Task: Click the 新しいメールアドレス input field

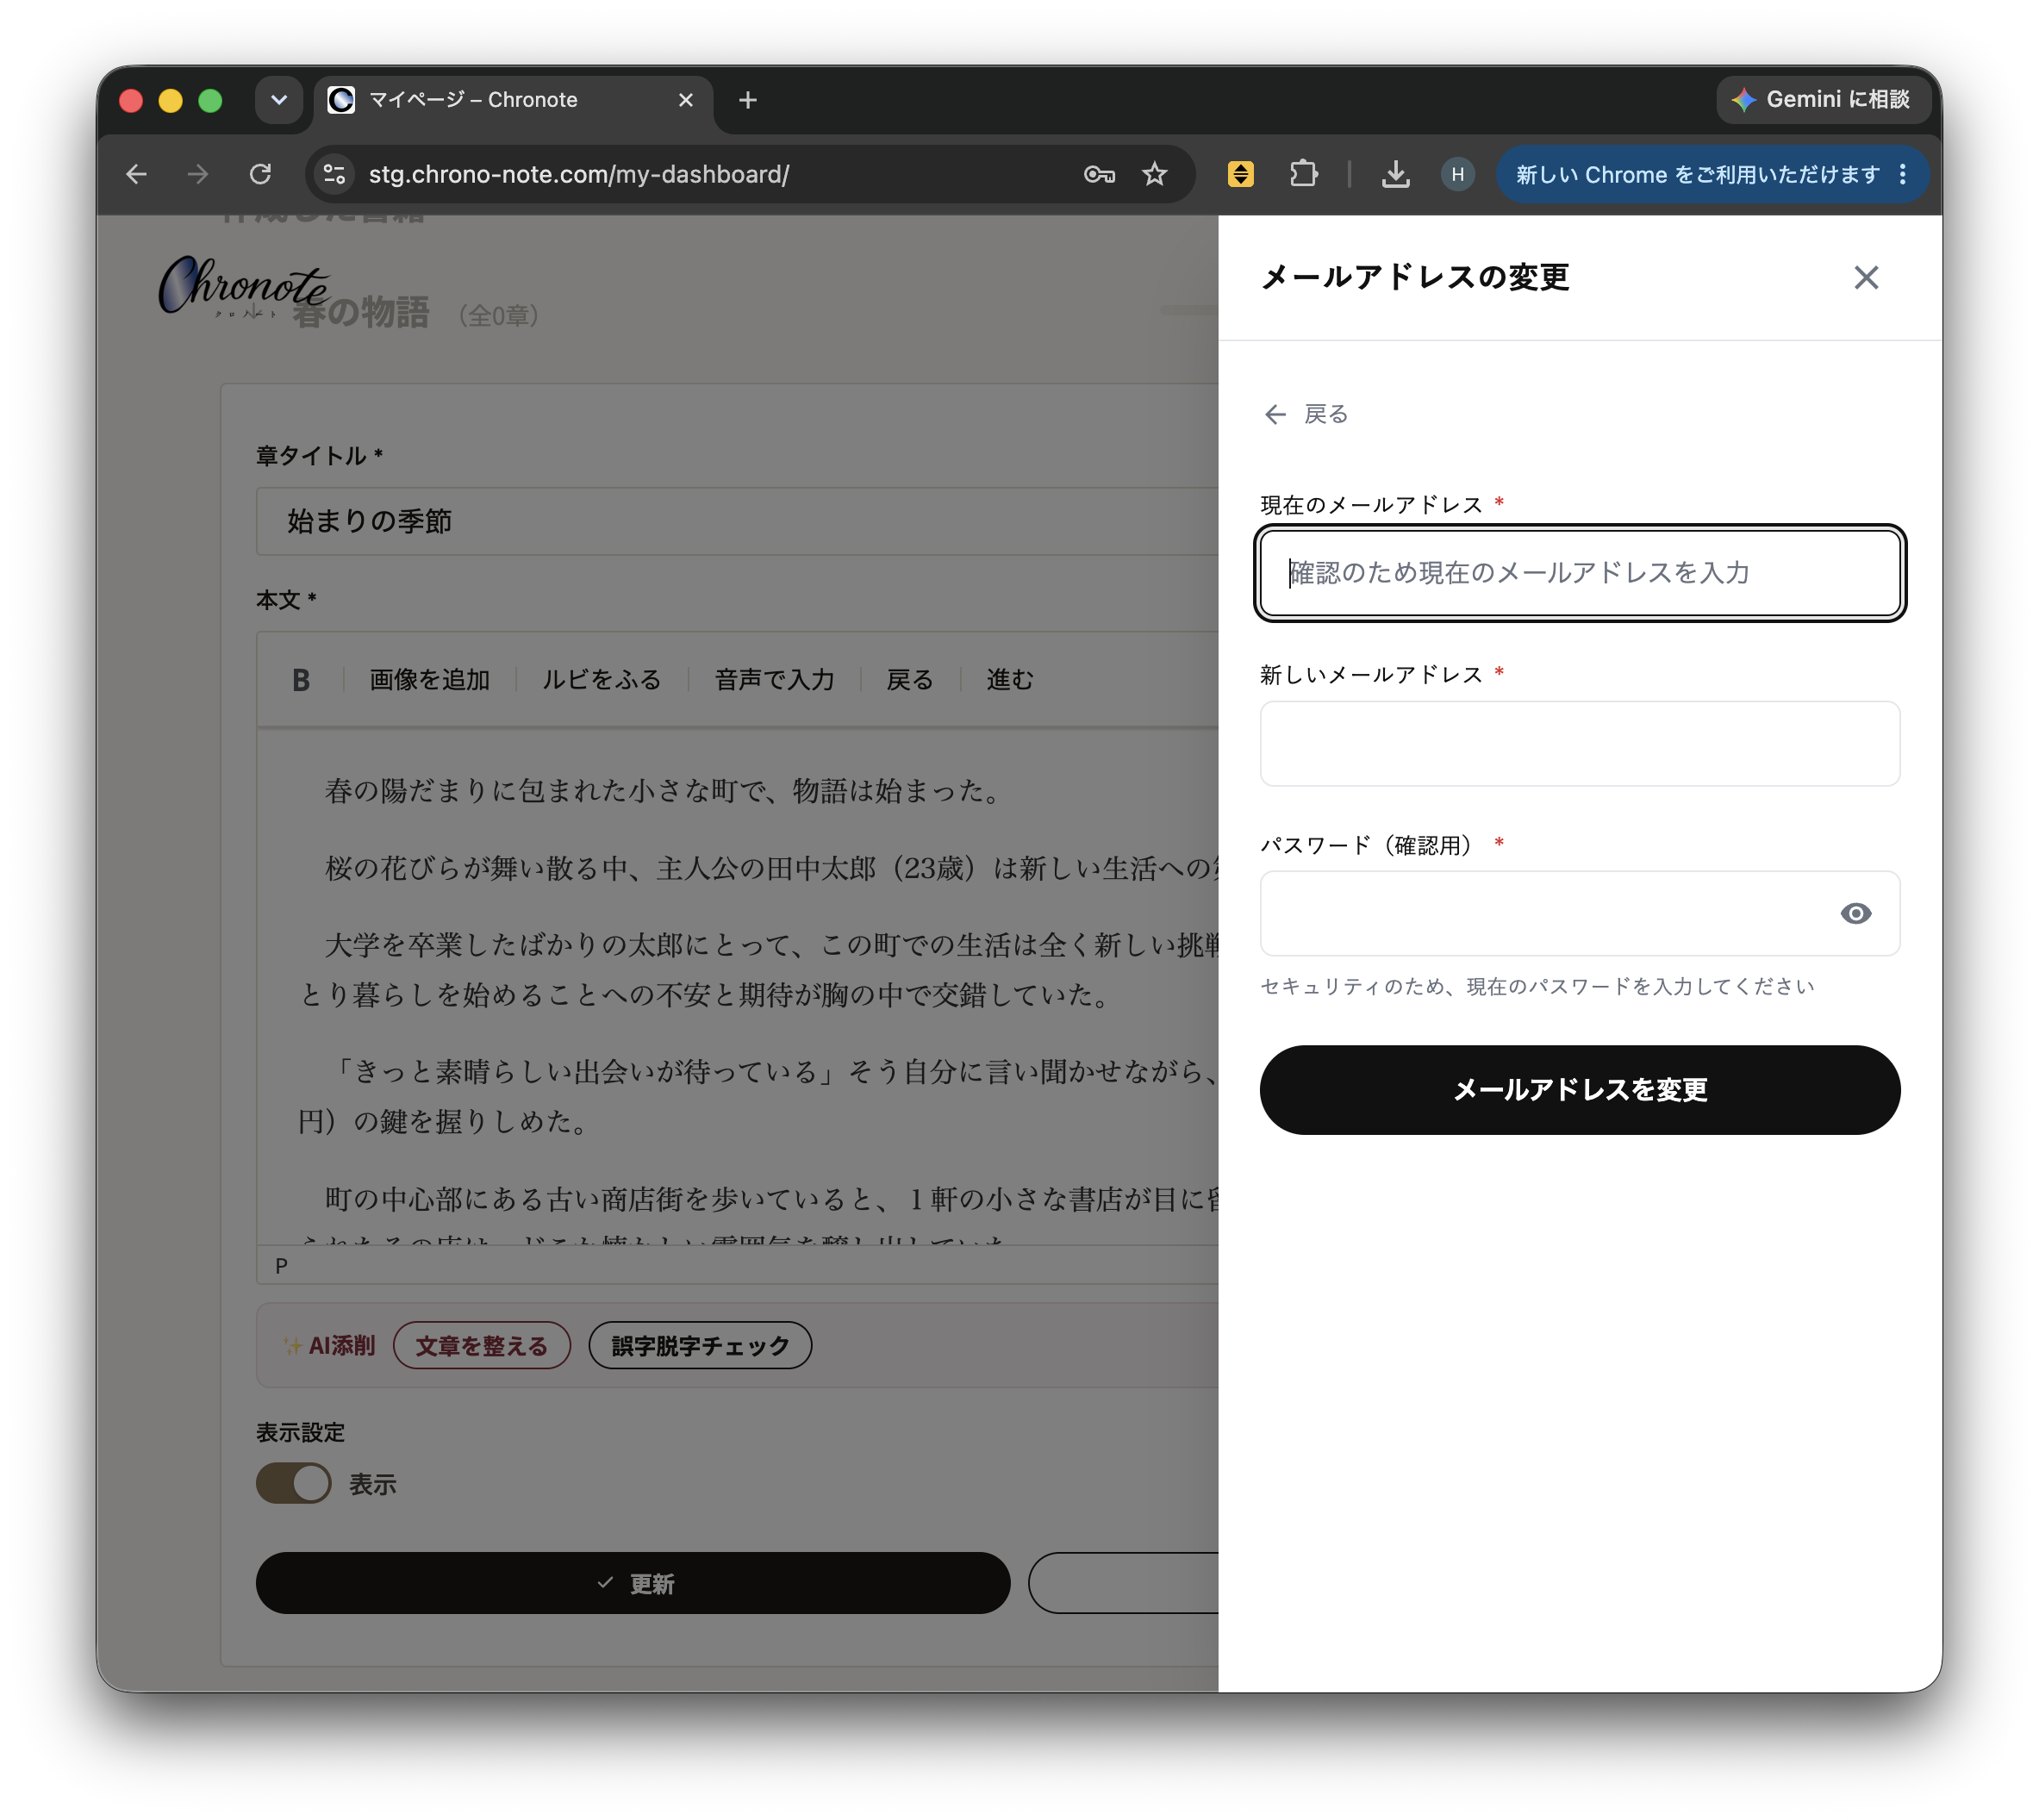Action: point(1579,743)
